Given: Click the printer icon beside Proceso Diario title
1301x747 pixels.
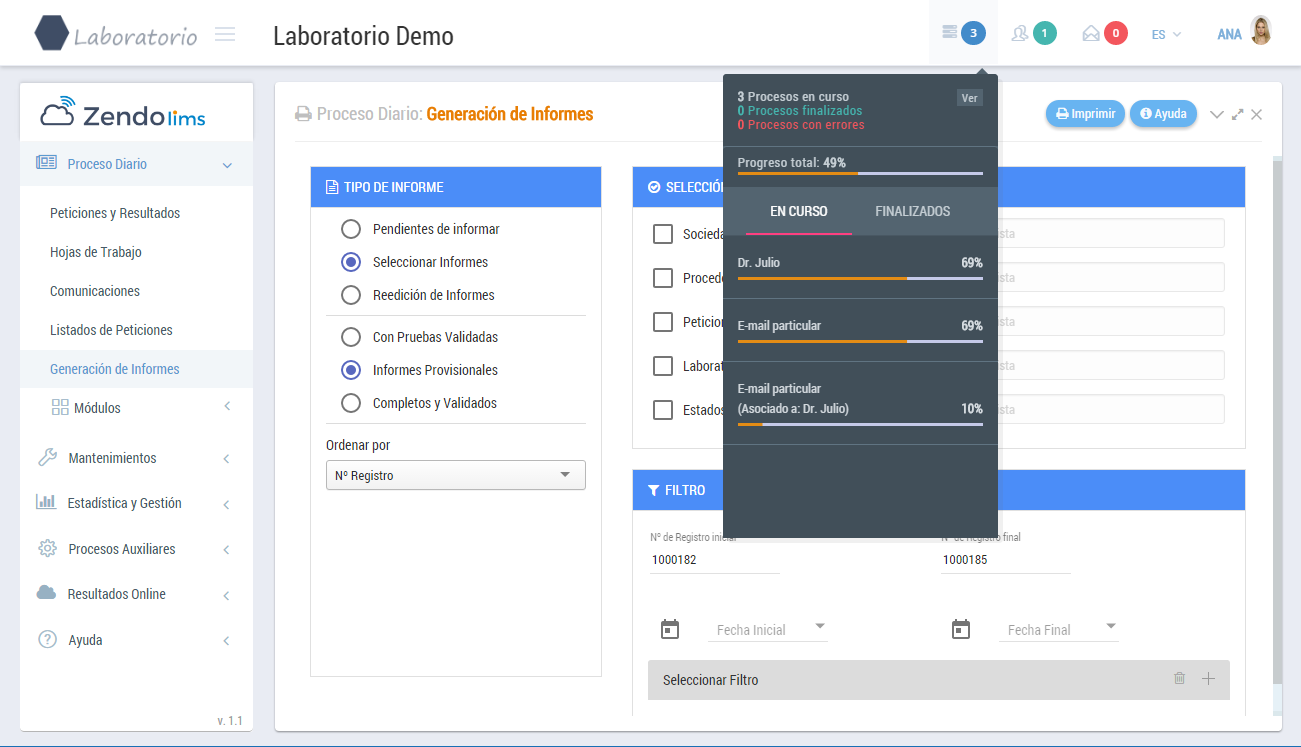Looking at the screenshot, I should click(303, 114).
